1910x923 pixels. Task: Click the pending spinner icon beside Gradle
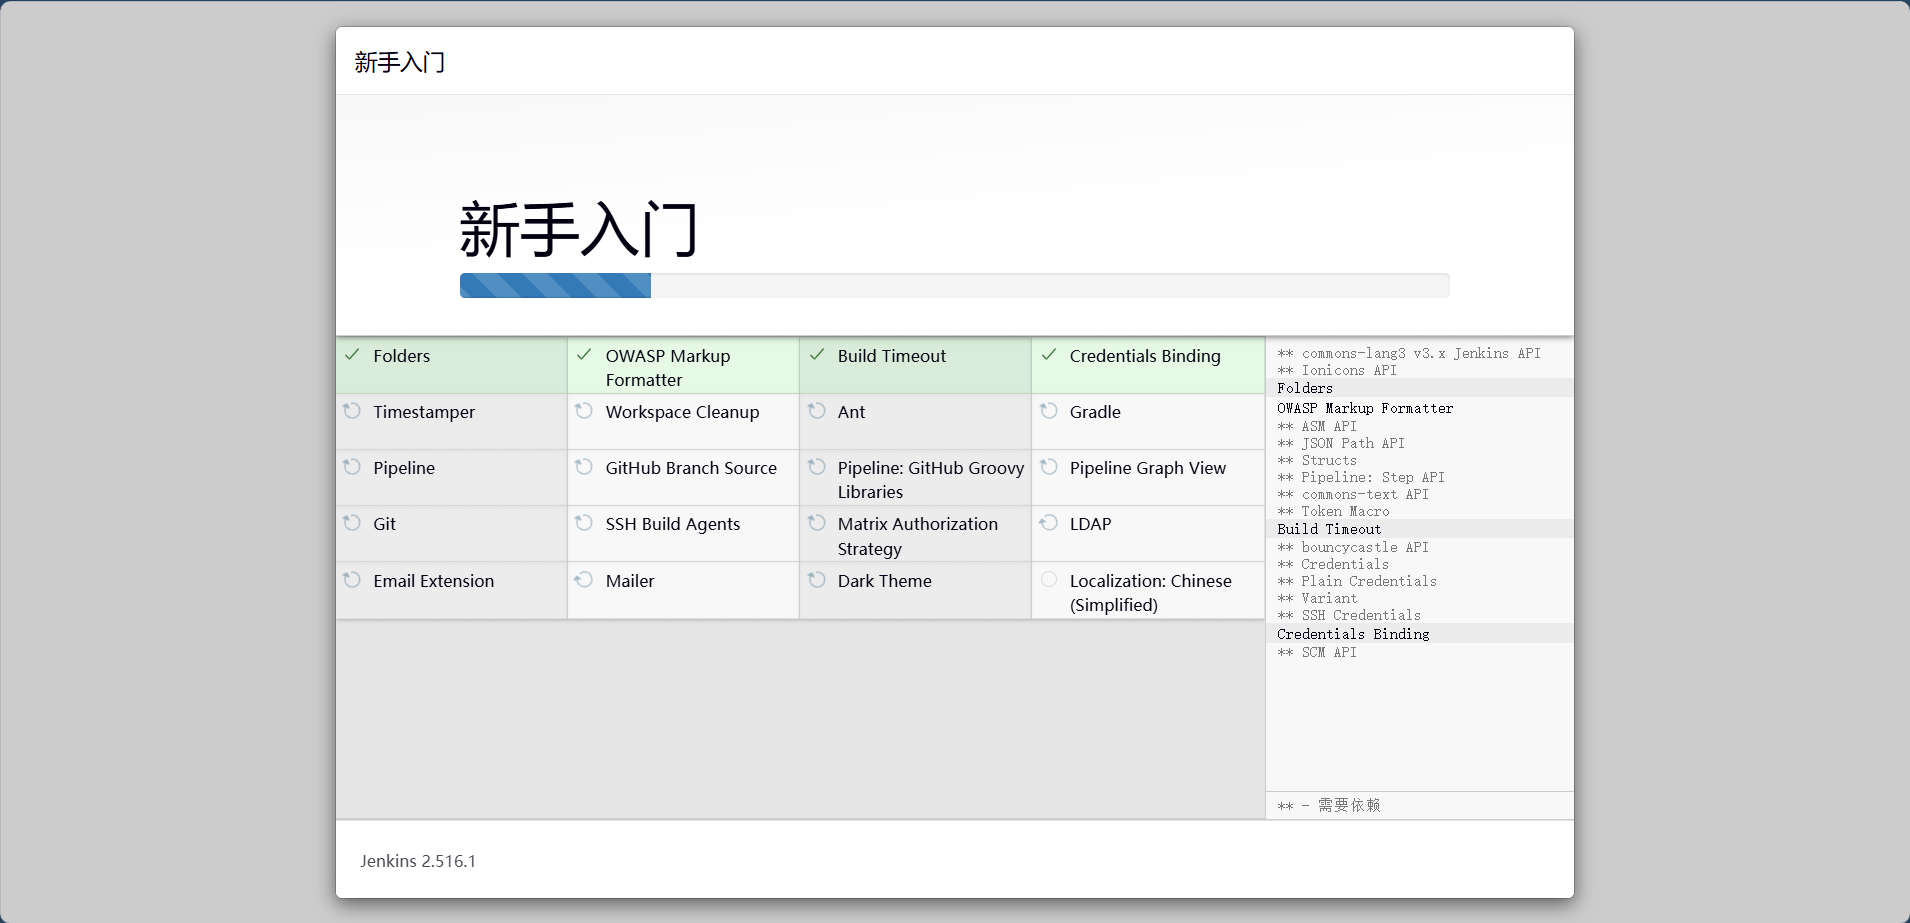(1049, 411)
